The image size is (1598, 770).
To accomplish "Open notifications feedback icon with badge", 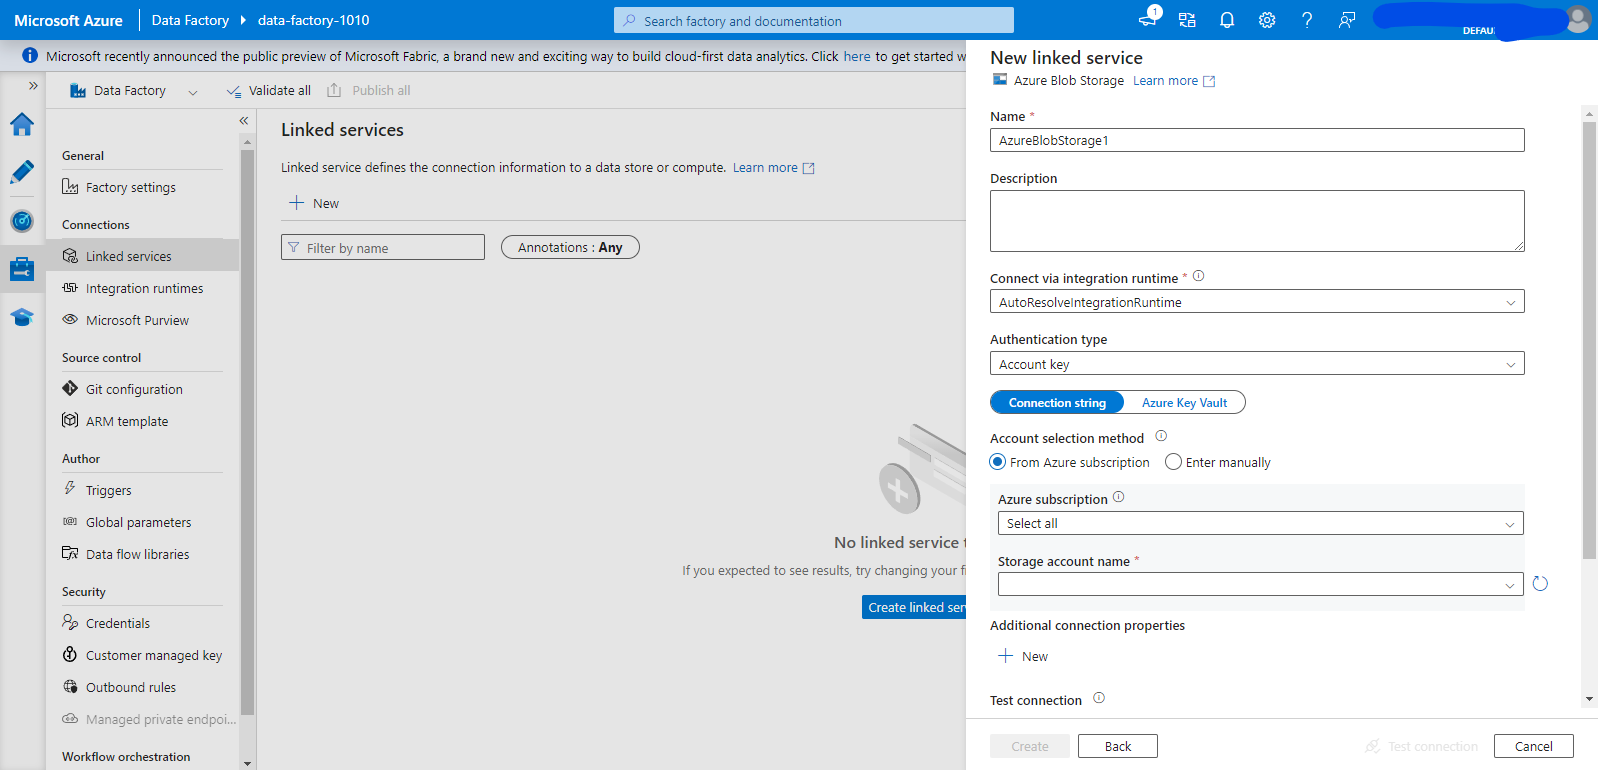I will tap(1148, 19).
